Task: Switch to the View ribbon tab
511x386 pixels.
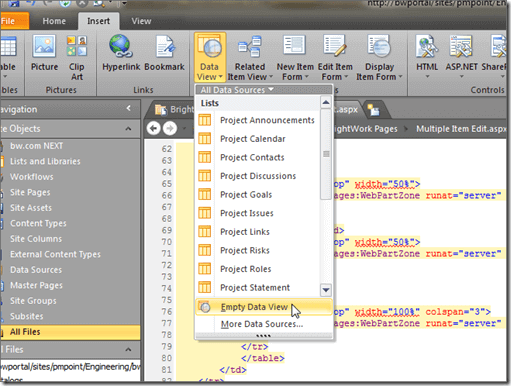Action: click(141, 21)
